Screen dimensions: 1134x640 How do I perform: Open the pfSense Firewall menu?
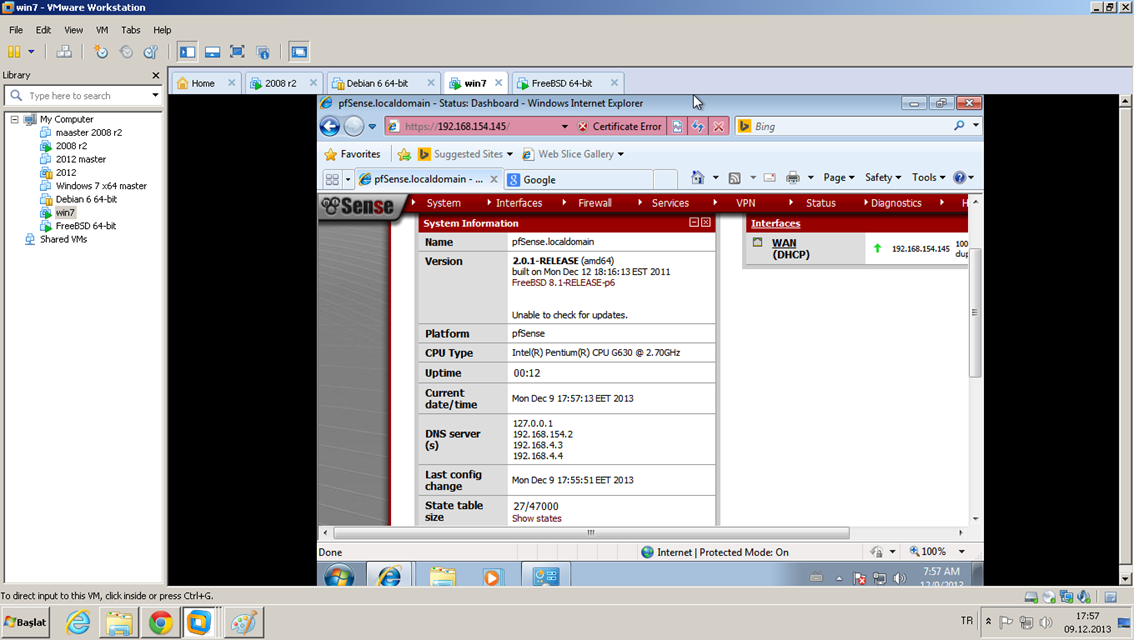[594, 203]
